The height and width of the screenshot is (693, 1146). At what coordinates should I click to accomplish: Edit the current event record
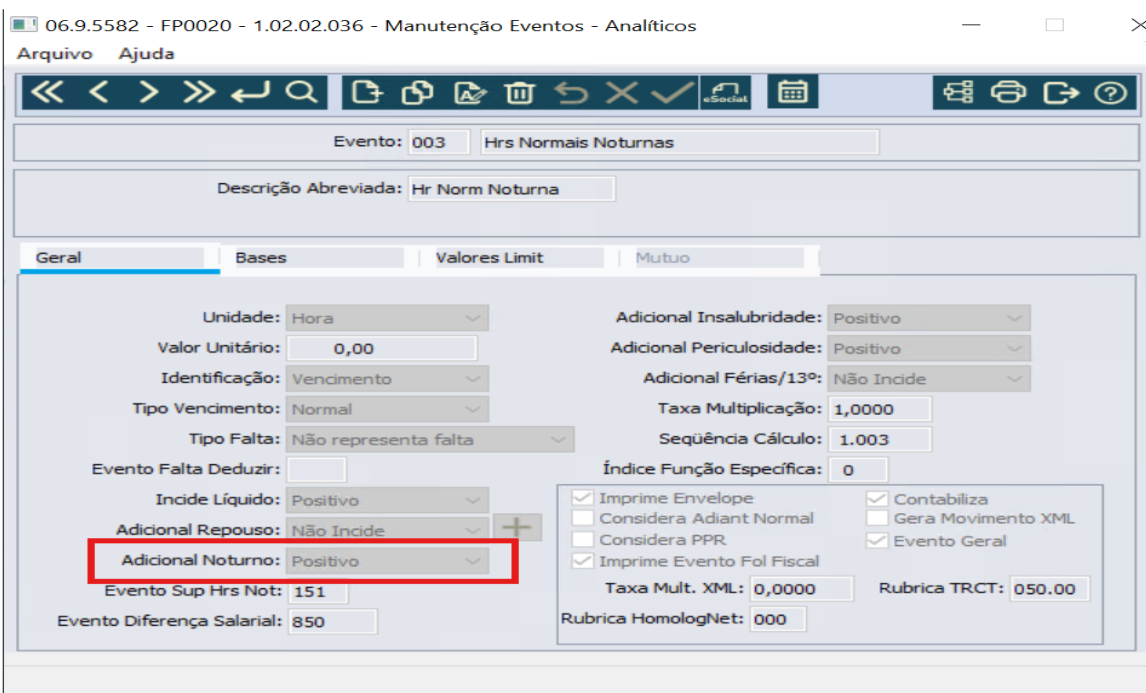pyautogui.click(x=469, y=93)
